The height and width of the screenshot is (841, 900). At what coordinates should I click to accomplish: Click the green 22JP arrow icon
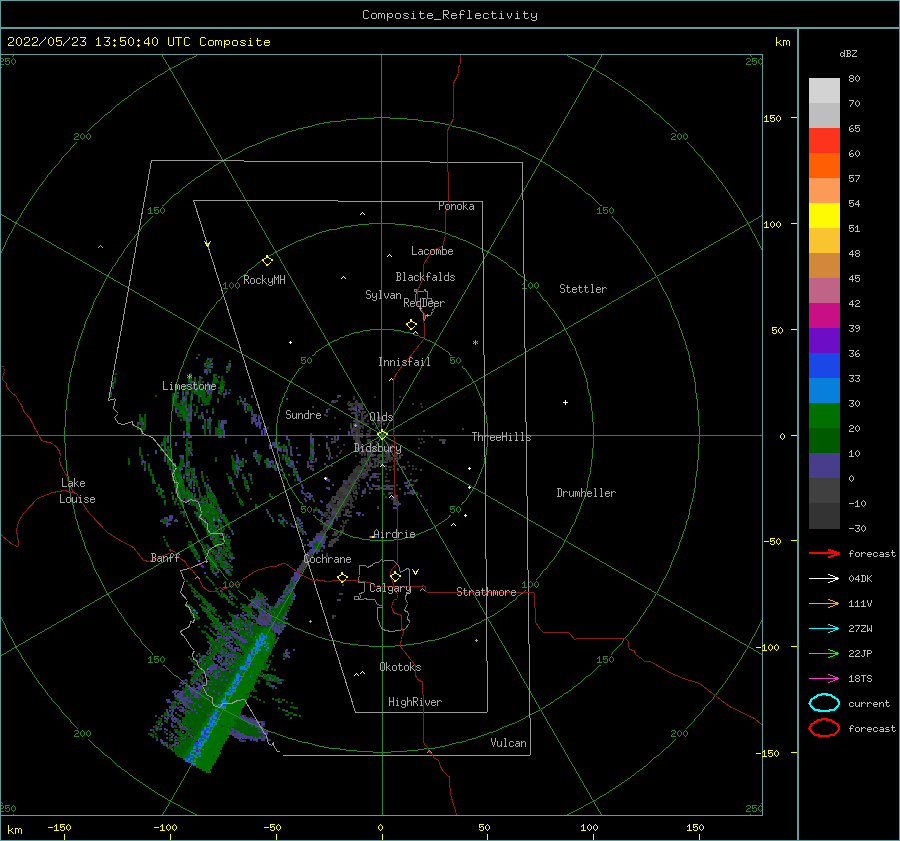824,653
